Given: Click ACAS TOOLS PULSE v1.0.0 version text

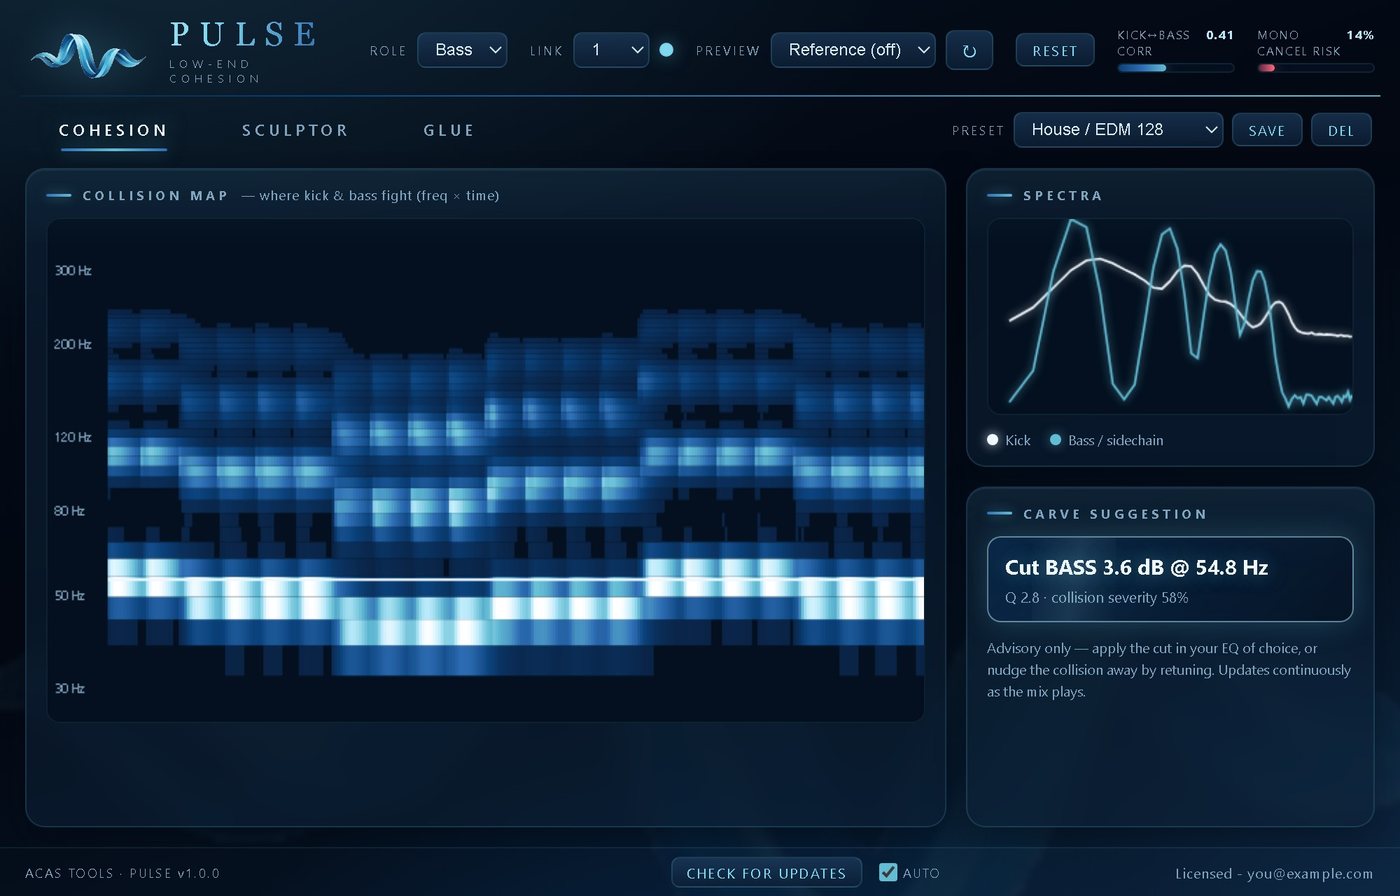Looking at the screenshot, I should click(123, 873).
